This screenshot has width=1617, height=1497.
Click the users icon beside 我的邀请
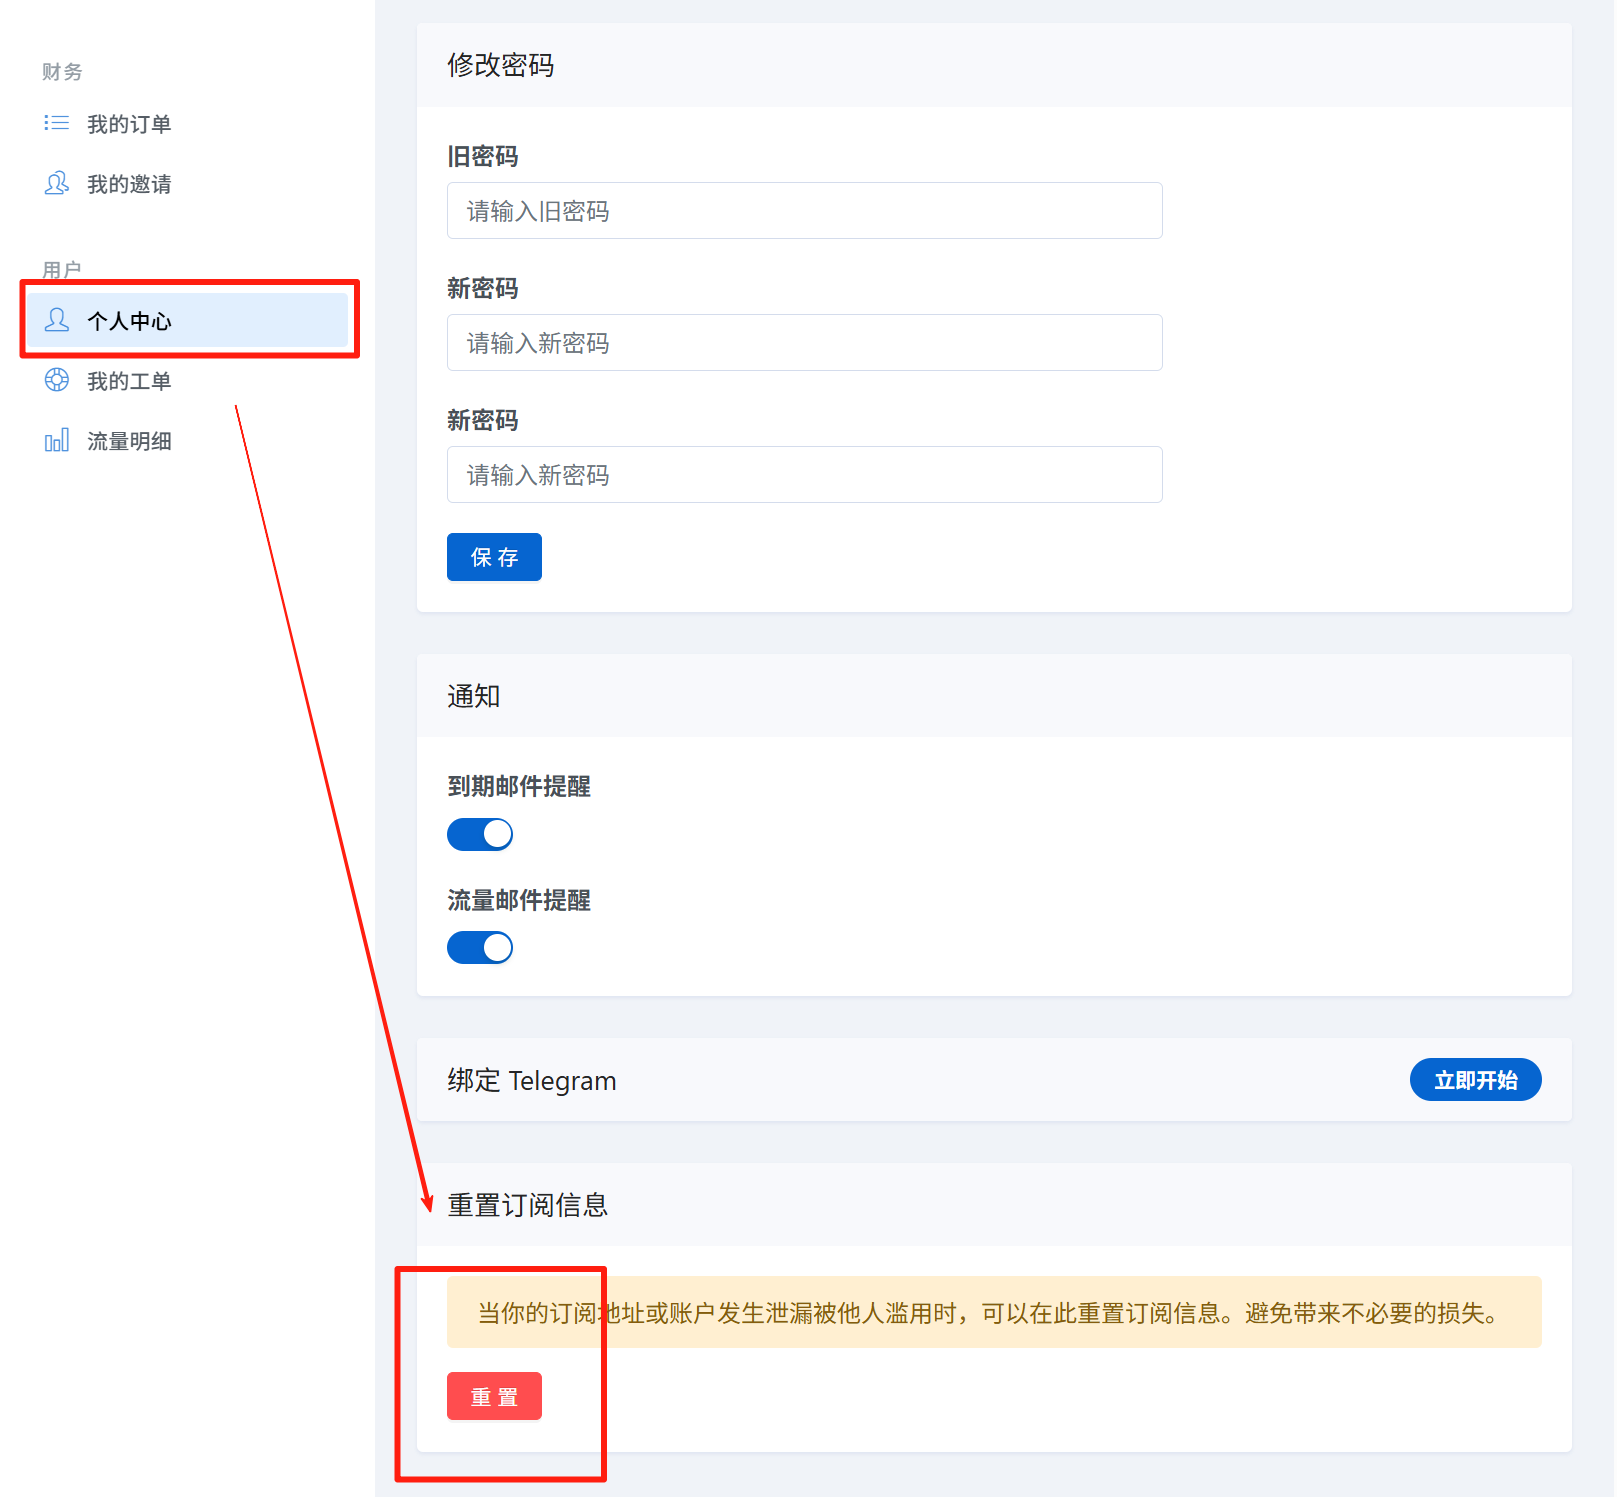(57, 183)
